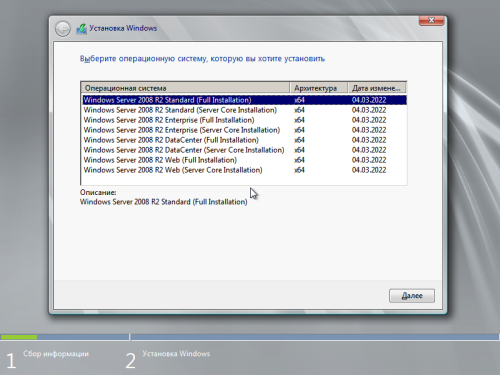Select Windows Server 2008 R2 Standard (Server Core Installation)

(244, 110)
